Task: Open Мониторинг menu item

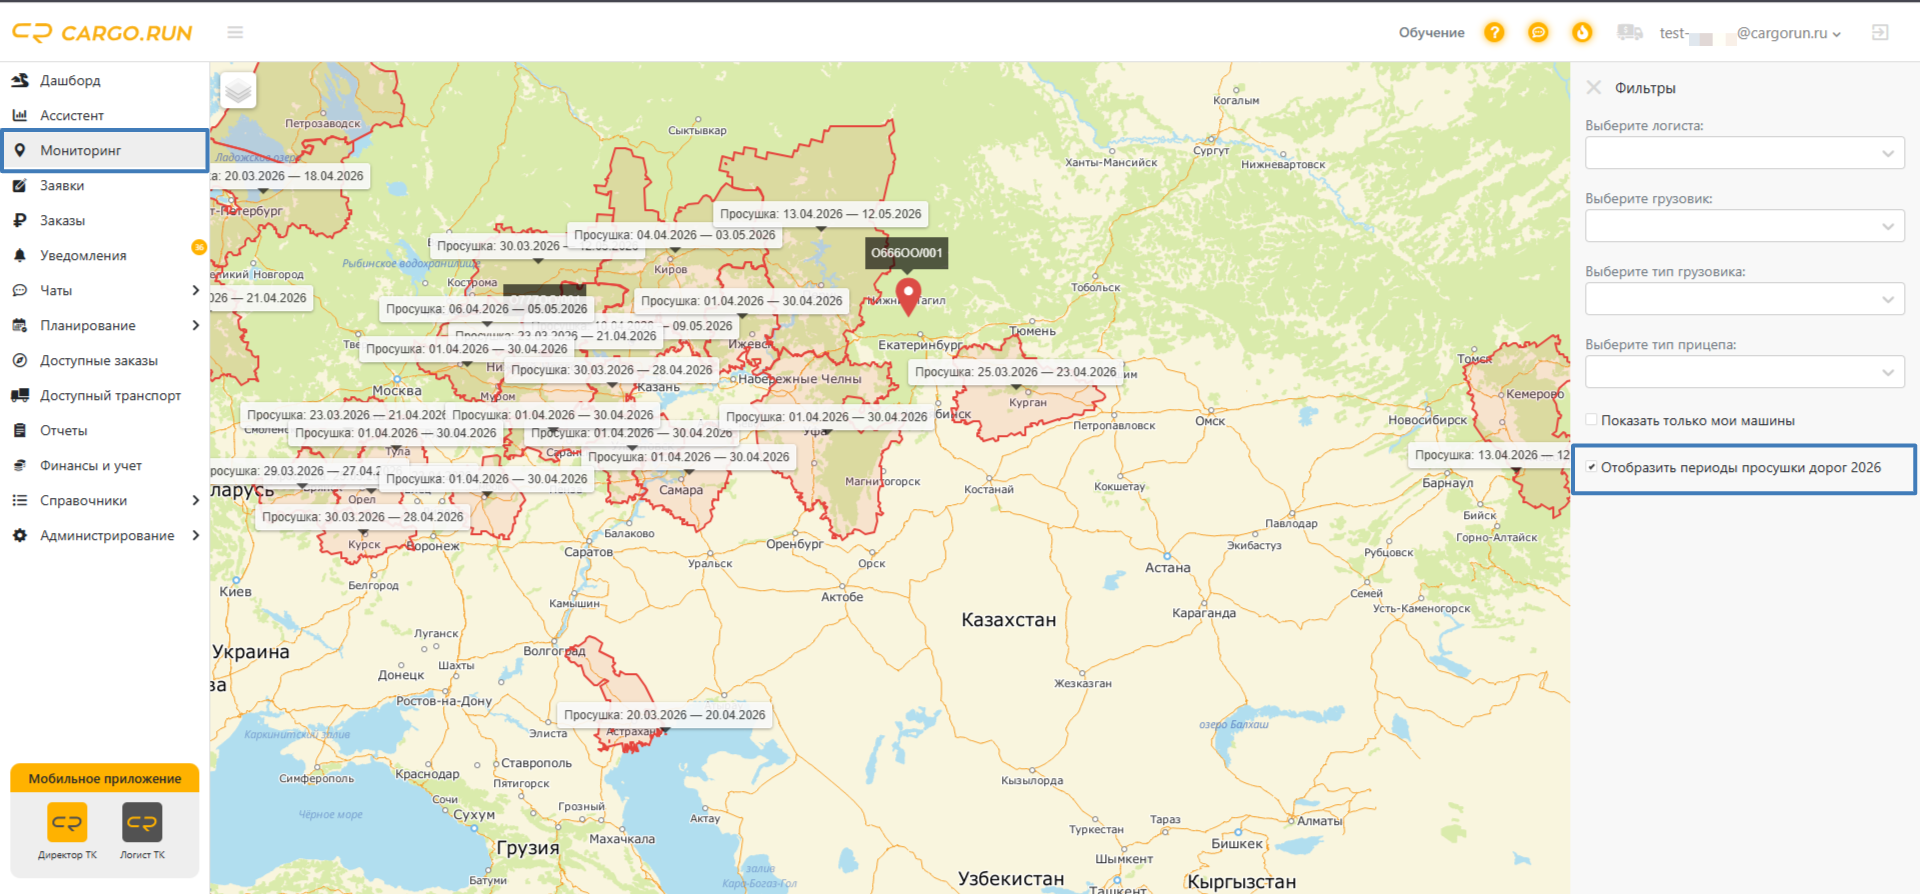Action: (104, 150)
